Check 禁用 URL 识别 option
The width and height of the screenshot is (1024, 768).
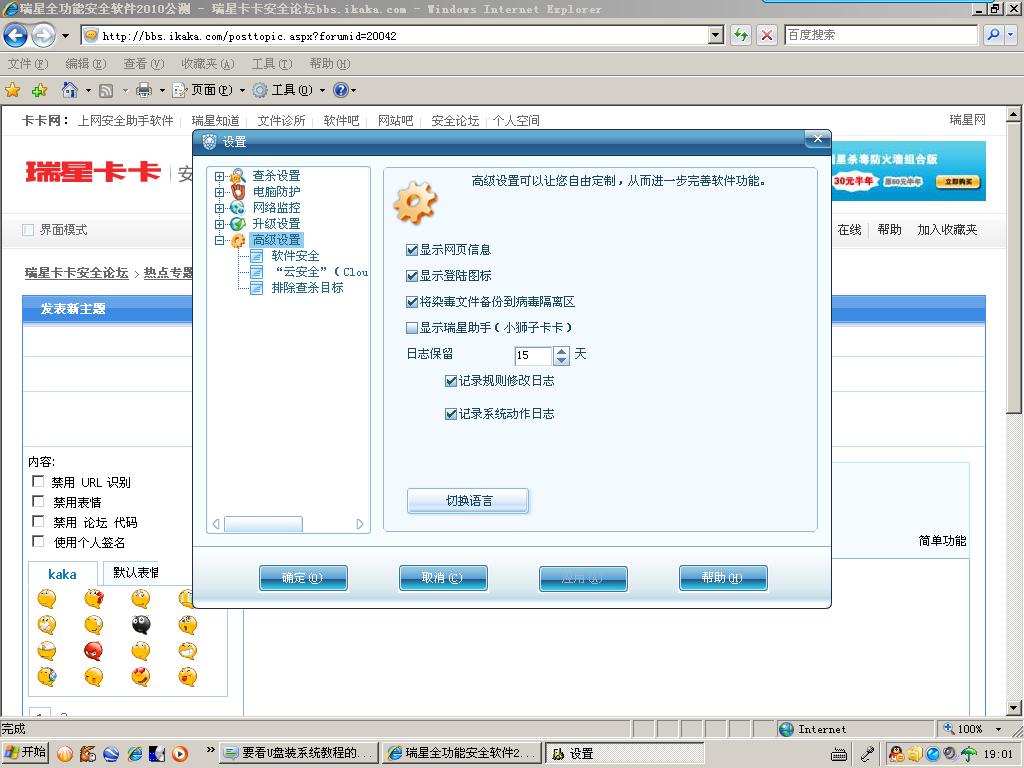point(38,481)
